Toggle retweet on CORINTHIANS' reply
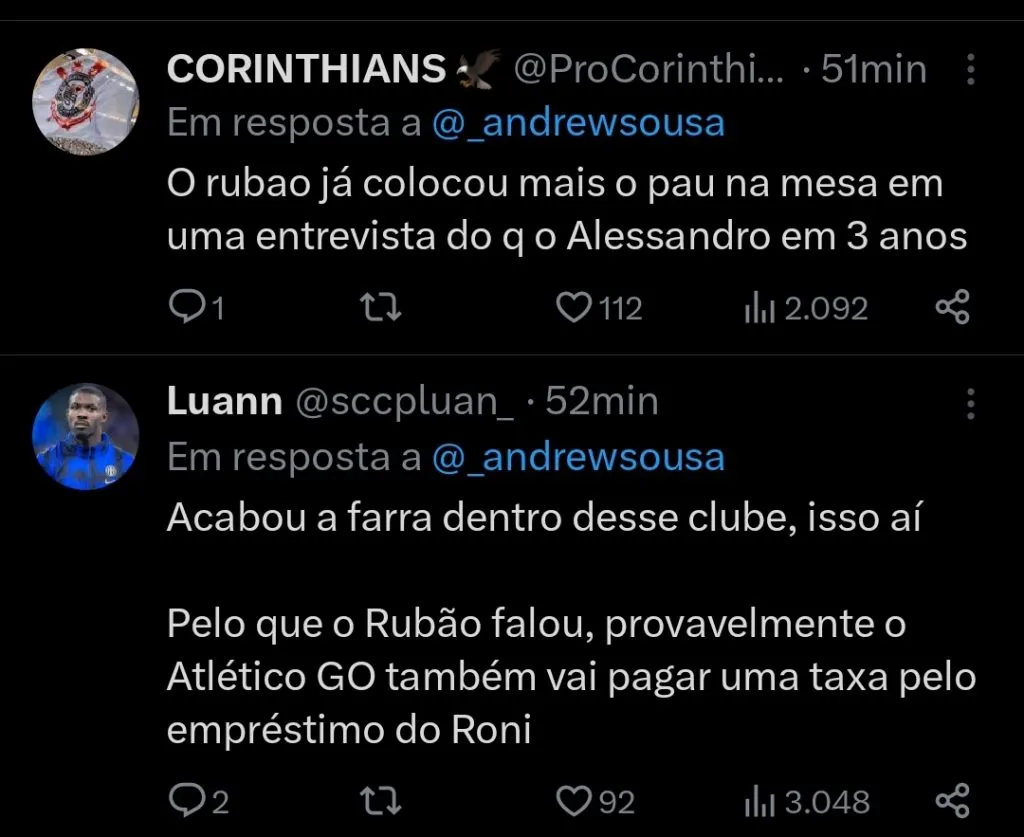The height and width of the screenshot is (837, 1024). pyautogui.click(x=378, y=307)
